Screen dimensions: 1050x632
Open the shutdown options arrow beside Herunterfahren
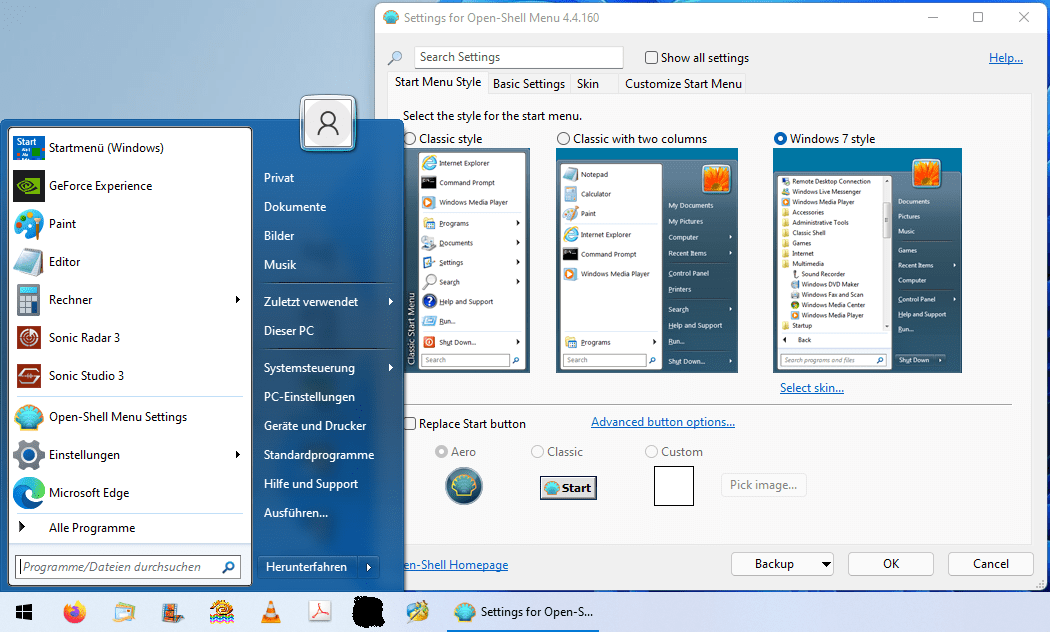click(369, 567)
